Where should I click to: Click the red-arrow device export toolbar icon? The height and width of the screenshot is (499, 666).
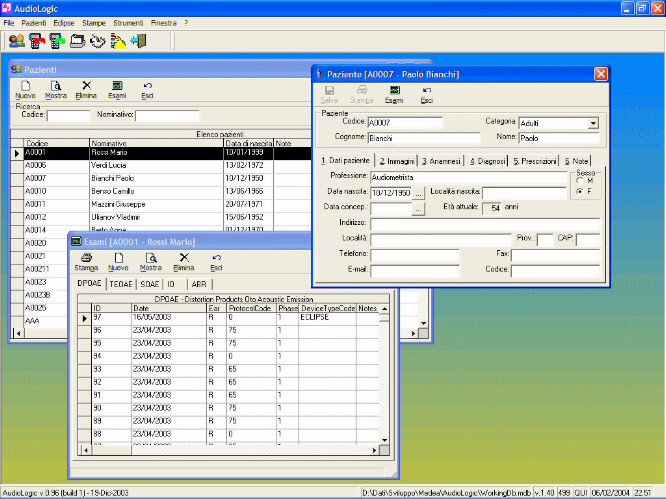coord(37,41)
